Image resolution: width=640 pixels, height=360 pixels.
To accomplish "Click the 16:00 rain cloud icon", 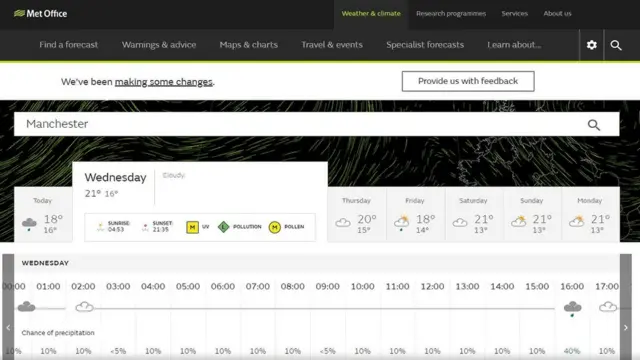I will pyautogui.click(x=572, y=308).
